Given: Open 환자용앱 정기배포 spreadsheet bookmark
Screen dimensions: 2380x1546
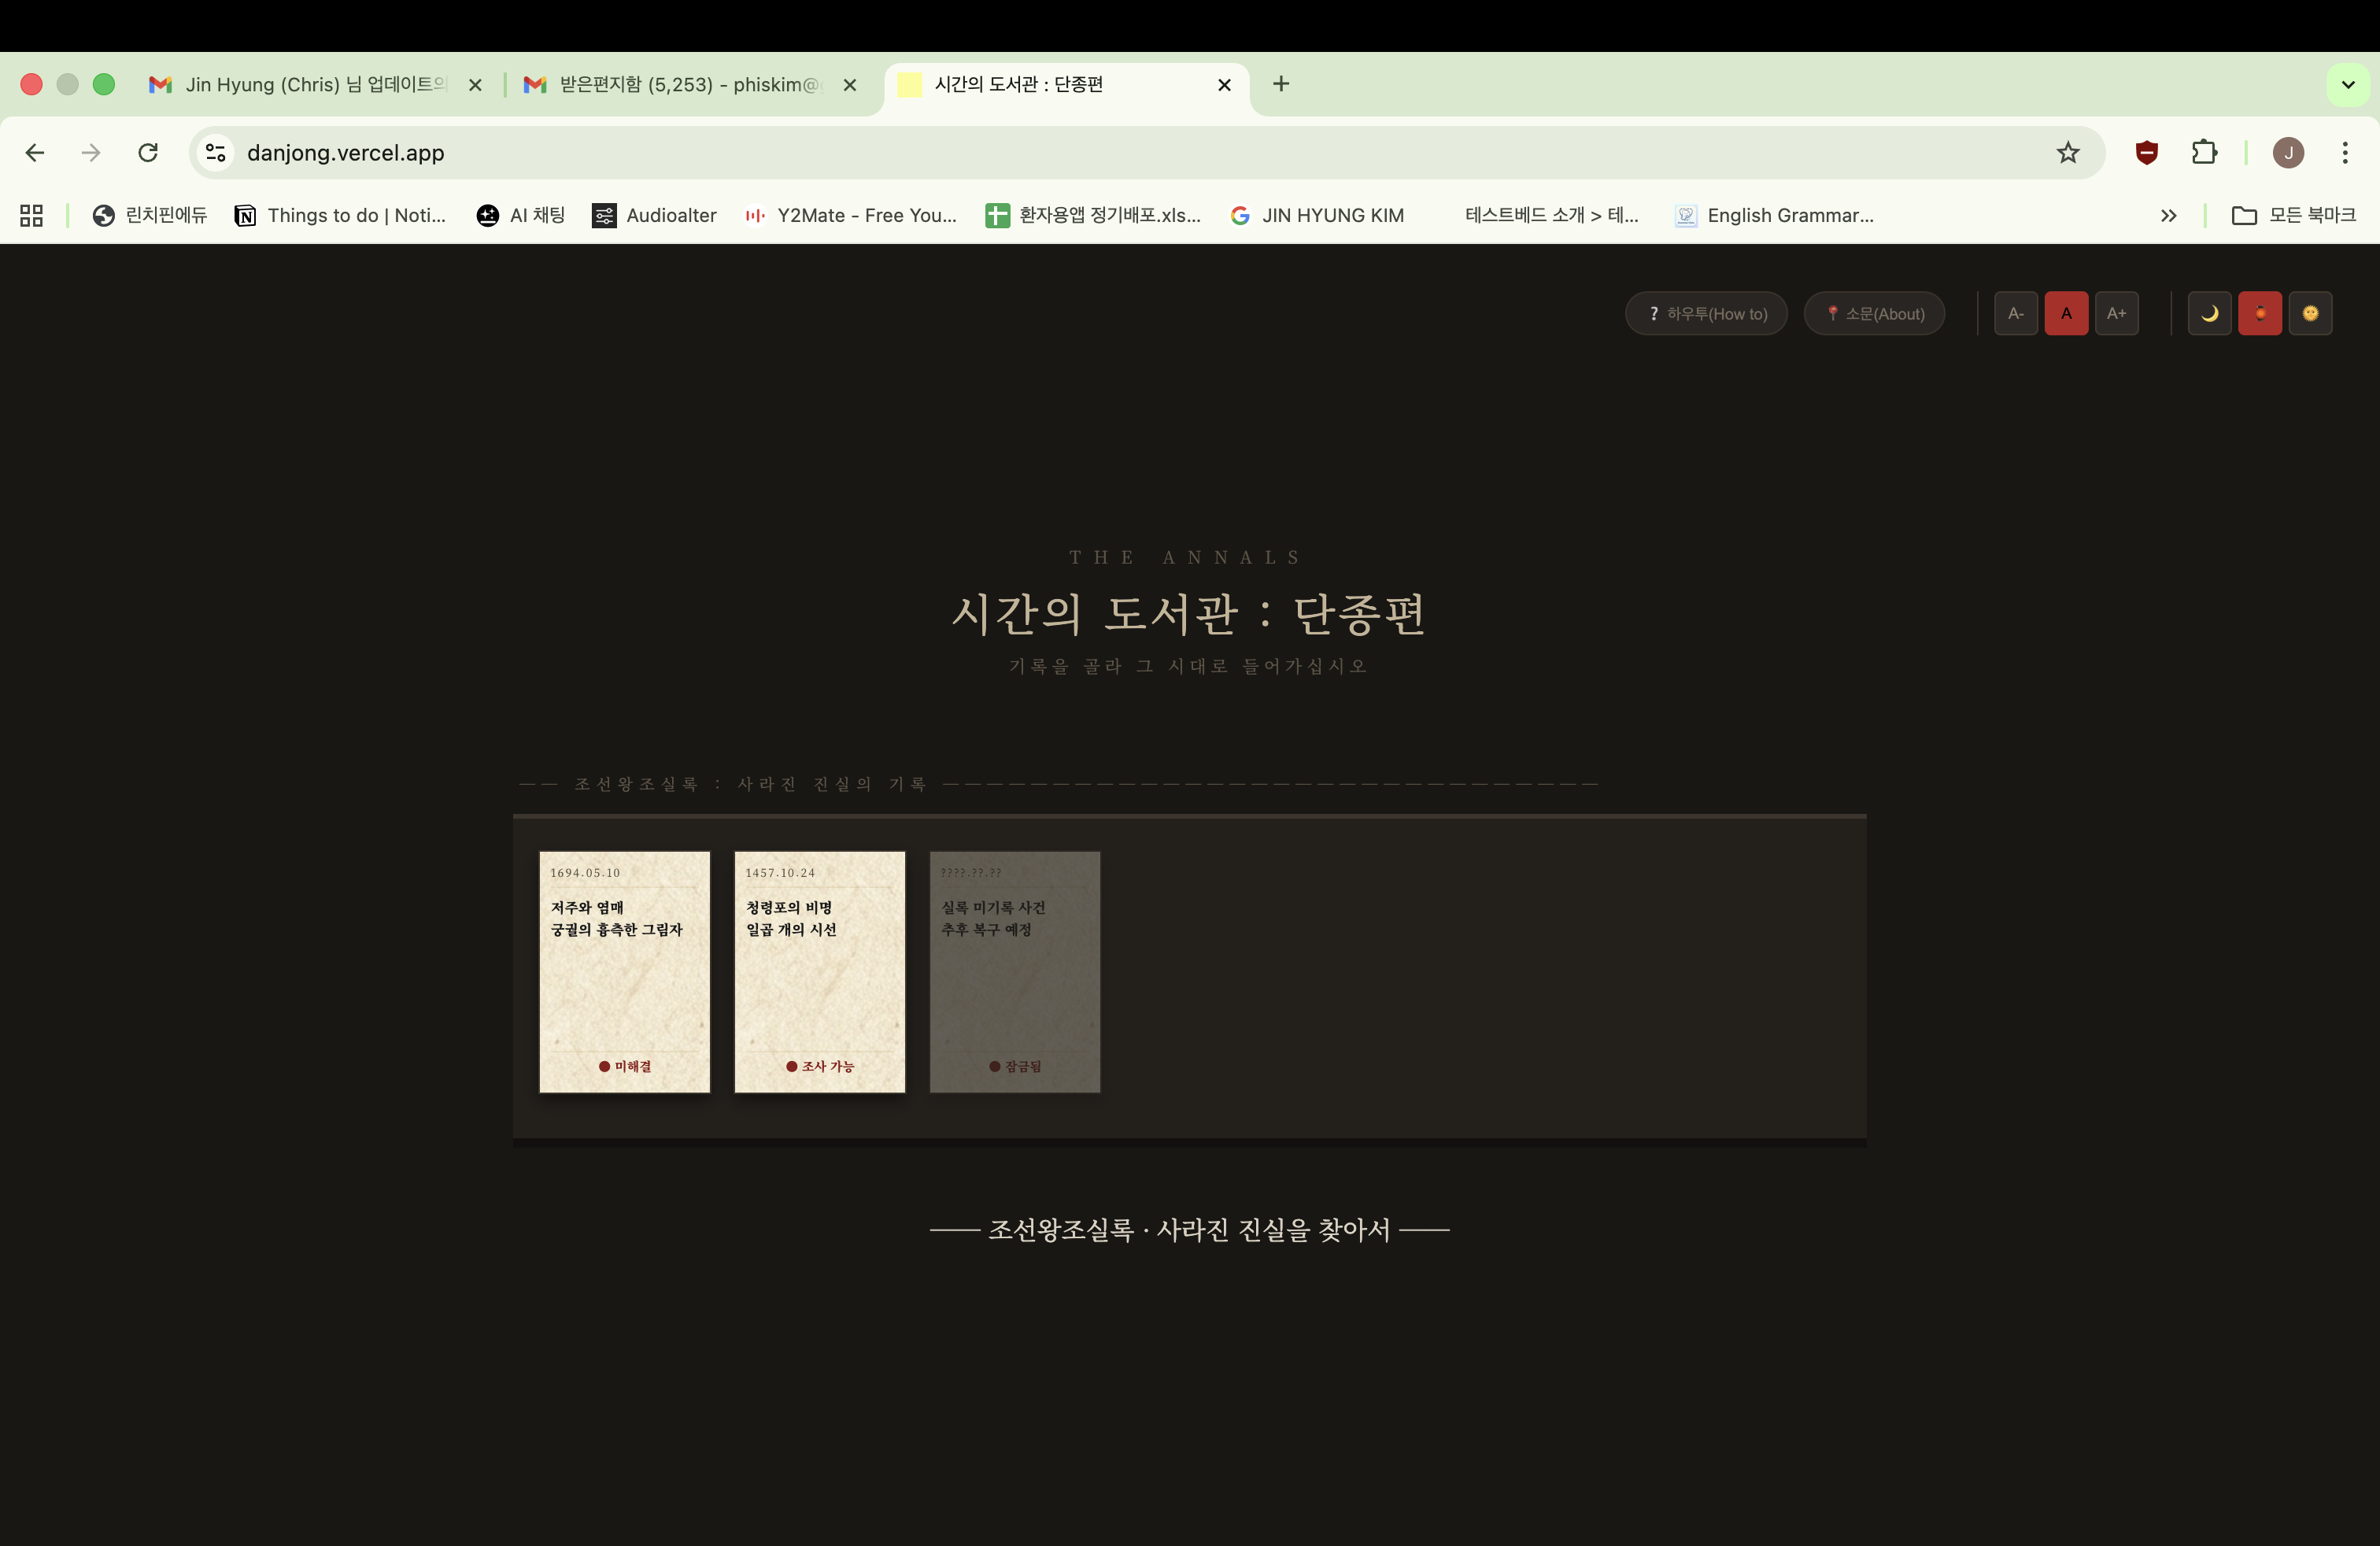Looking at the screenshot, I should point(1093,215).
